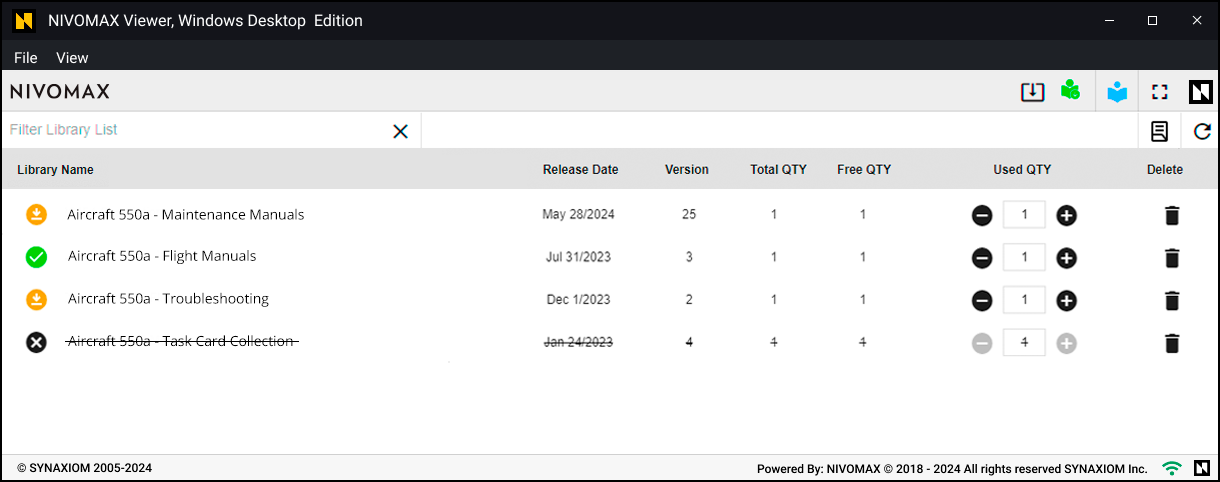Select Aircraft 550a - Troubleshooting
1220x482 pixels.
(x=168, y=299)
